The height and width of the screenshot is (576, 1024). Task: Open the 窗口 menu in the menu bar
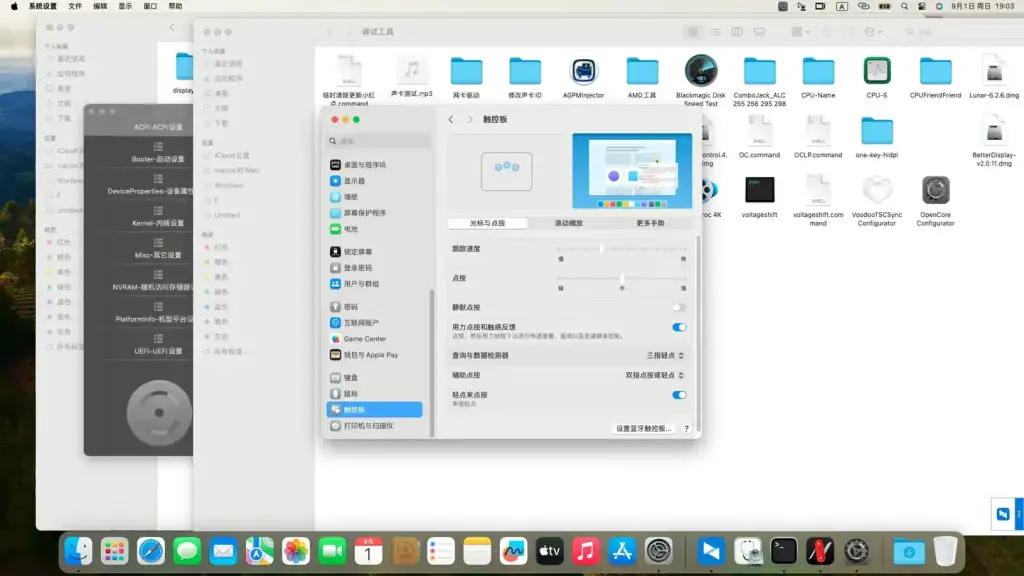click(150, 6)
